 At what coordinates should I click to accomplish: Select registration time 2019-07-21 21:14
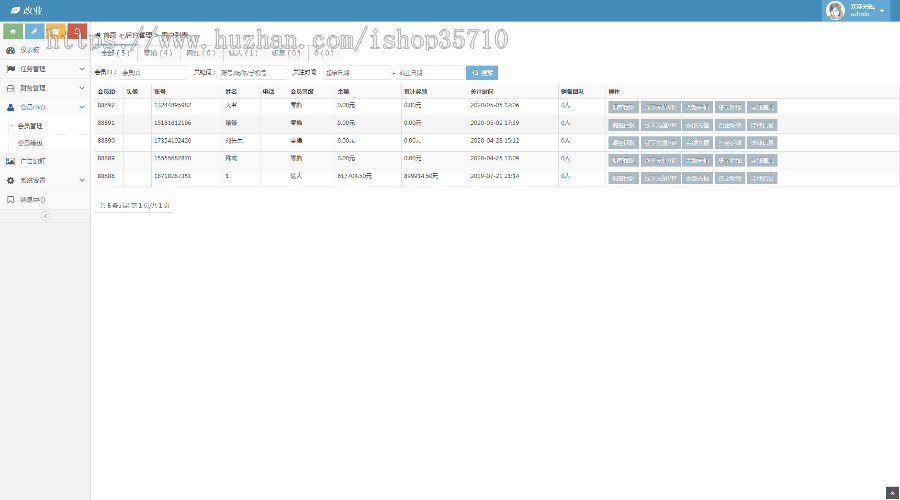tap(495, 176)
